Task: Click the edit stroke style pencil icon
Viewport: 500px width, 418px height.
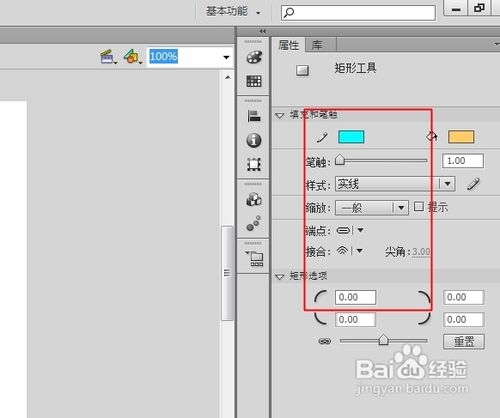Action: [x=473, y=184]
